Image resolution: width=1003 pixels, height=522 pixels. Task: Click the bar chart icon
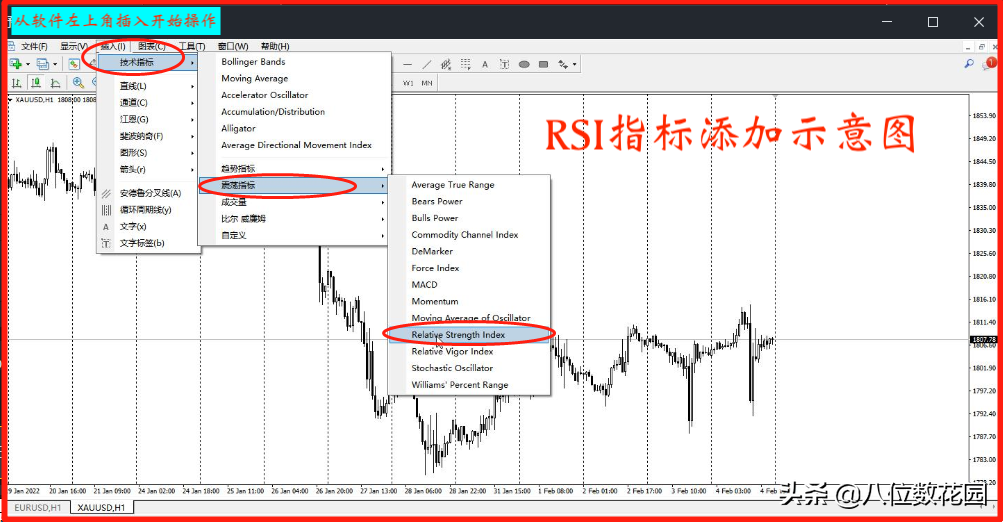point(16,83)
